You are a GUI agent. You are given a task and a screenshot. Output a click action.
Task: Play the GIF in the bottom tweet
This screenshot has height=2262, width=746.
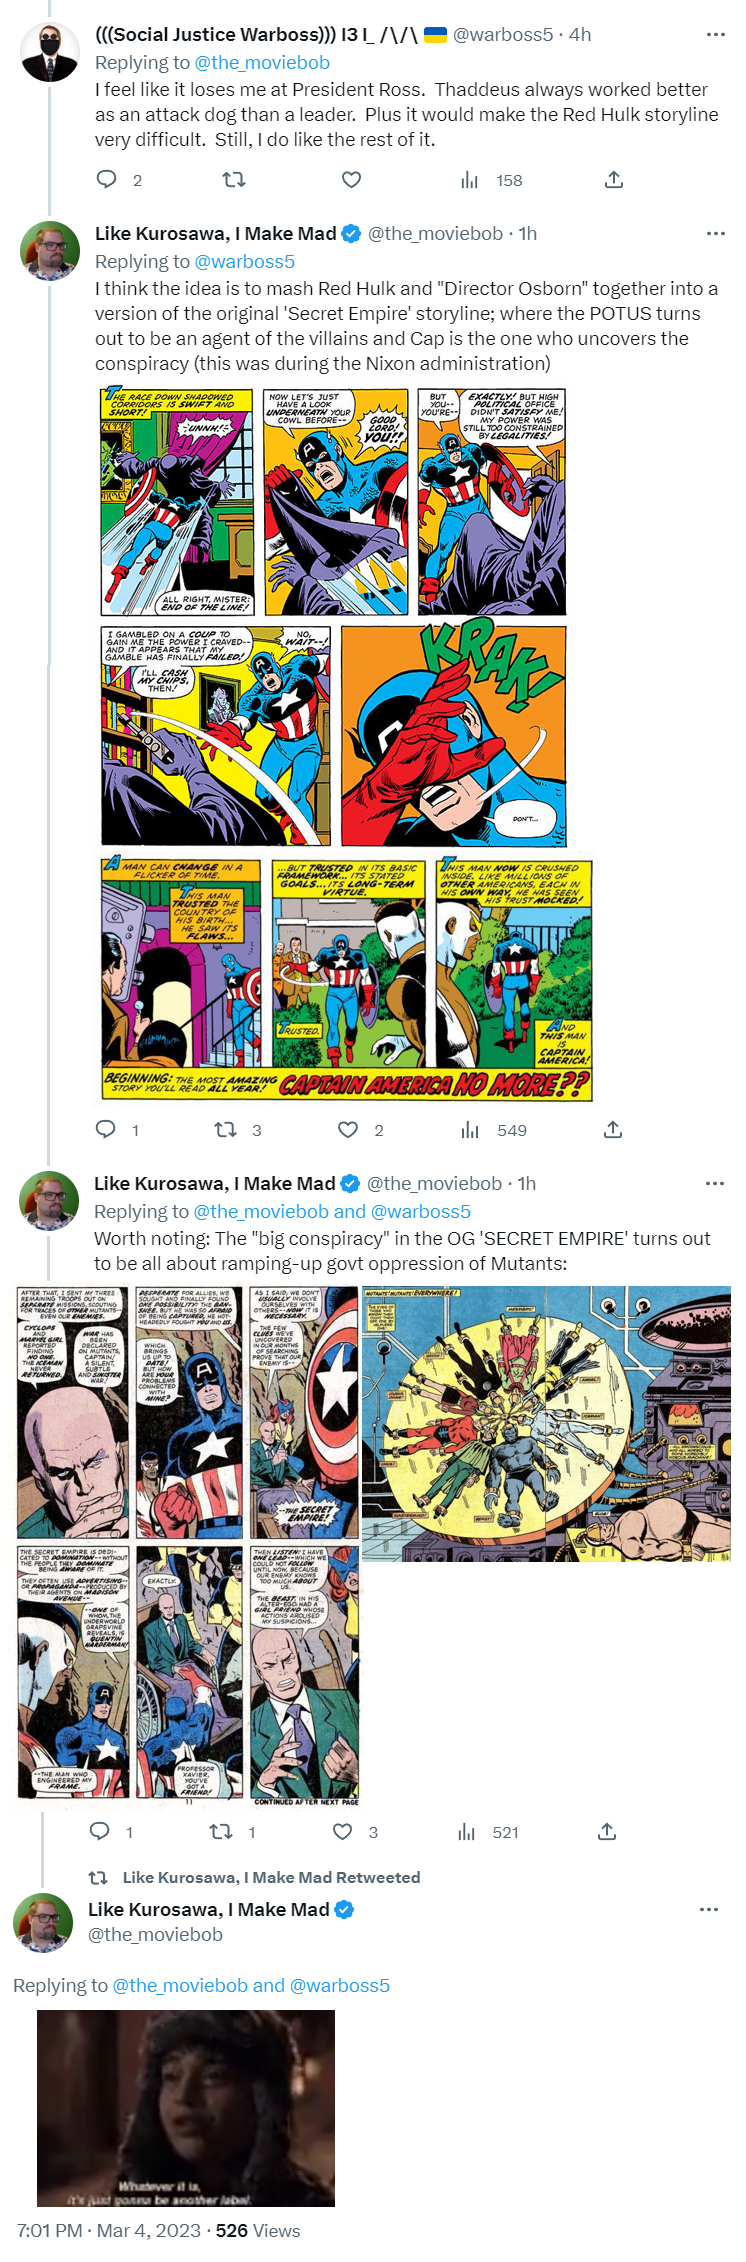(186, 2109)
